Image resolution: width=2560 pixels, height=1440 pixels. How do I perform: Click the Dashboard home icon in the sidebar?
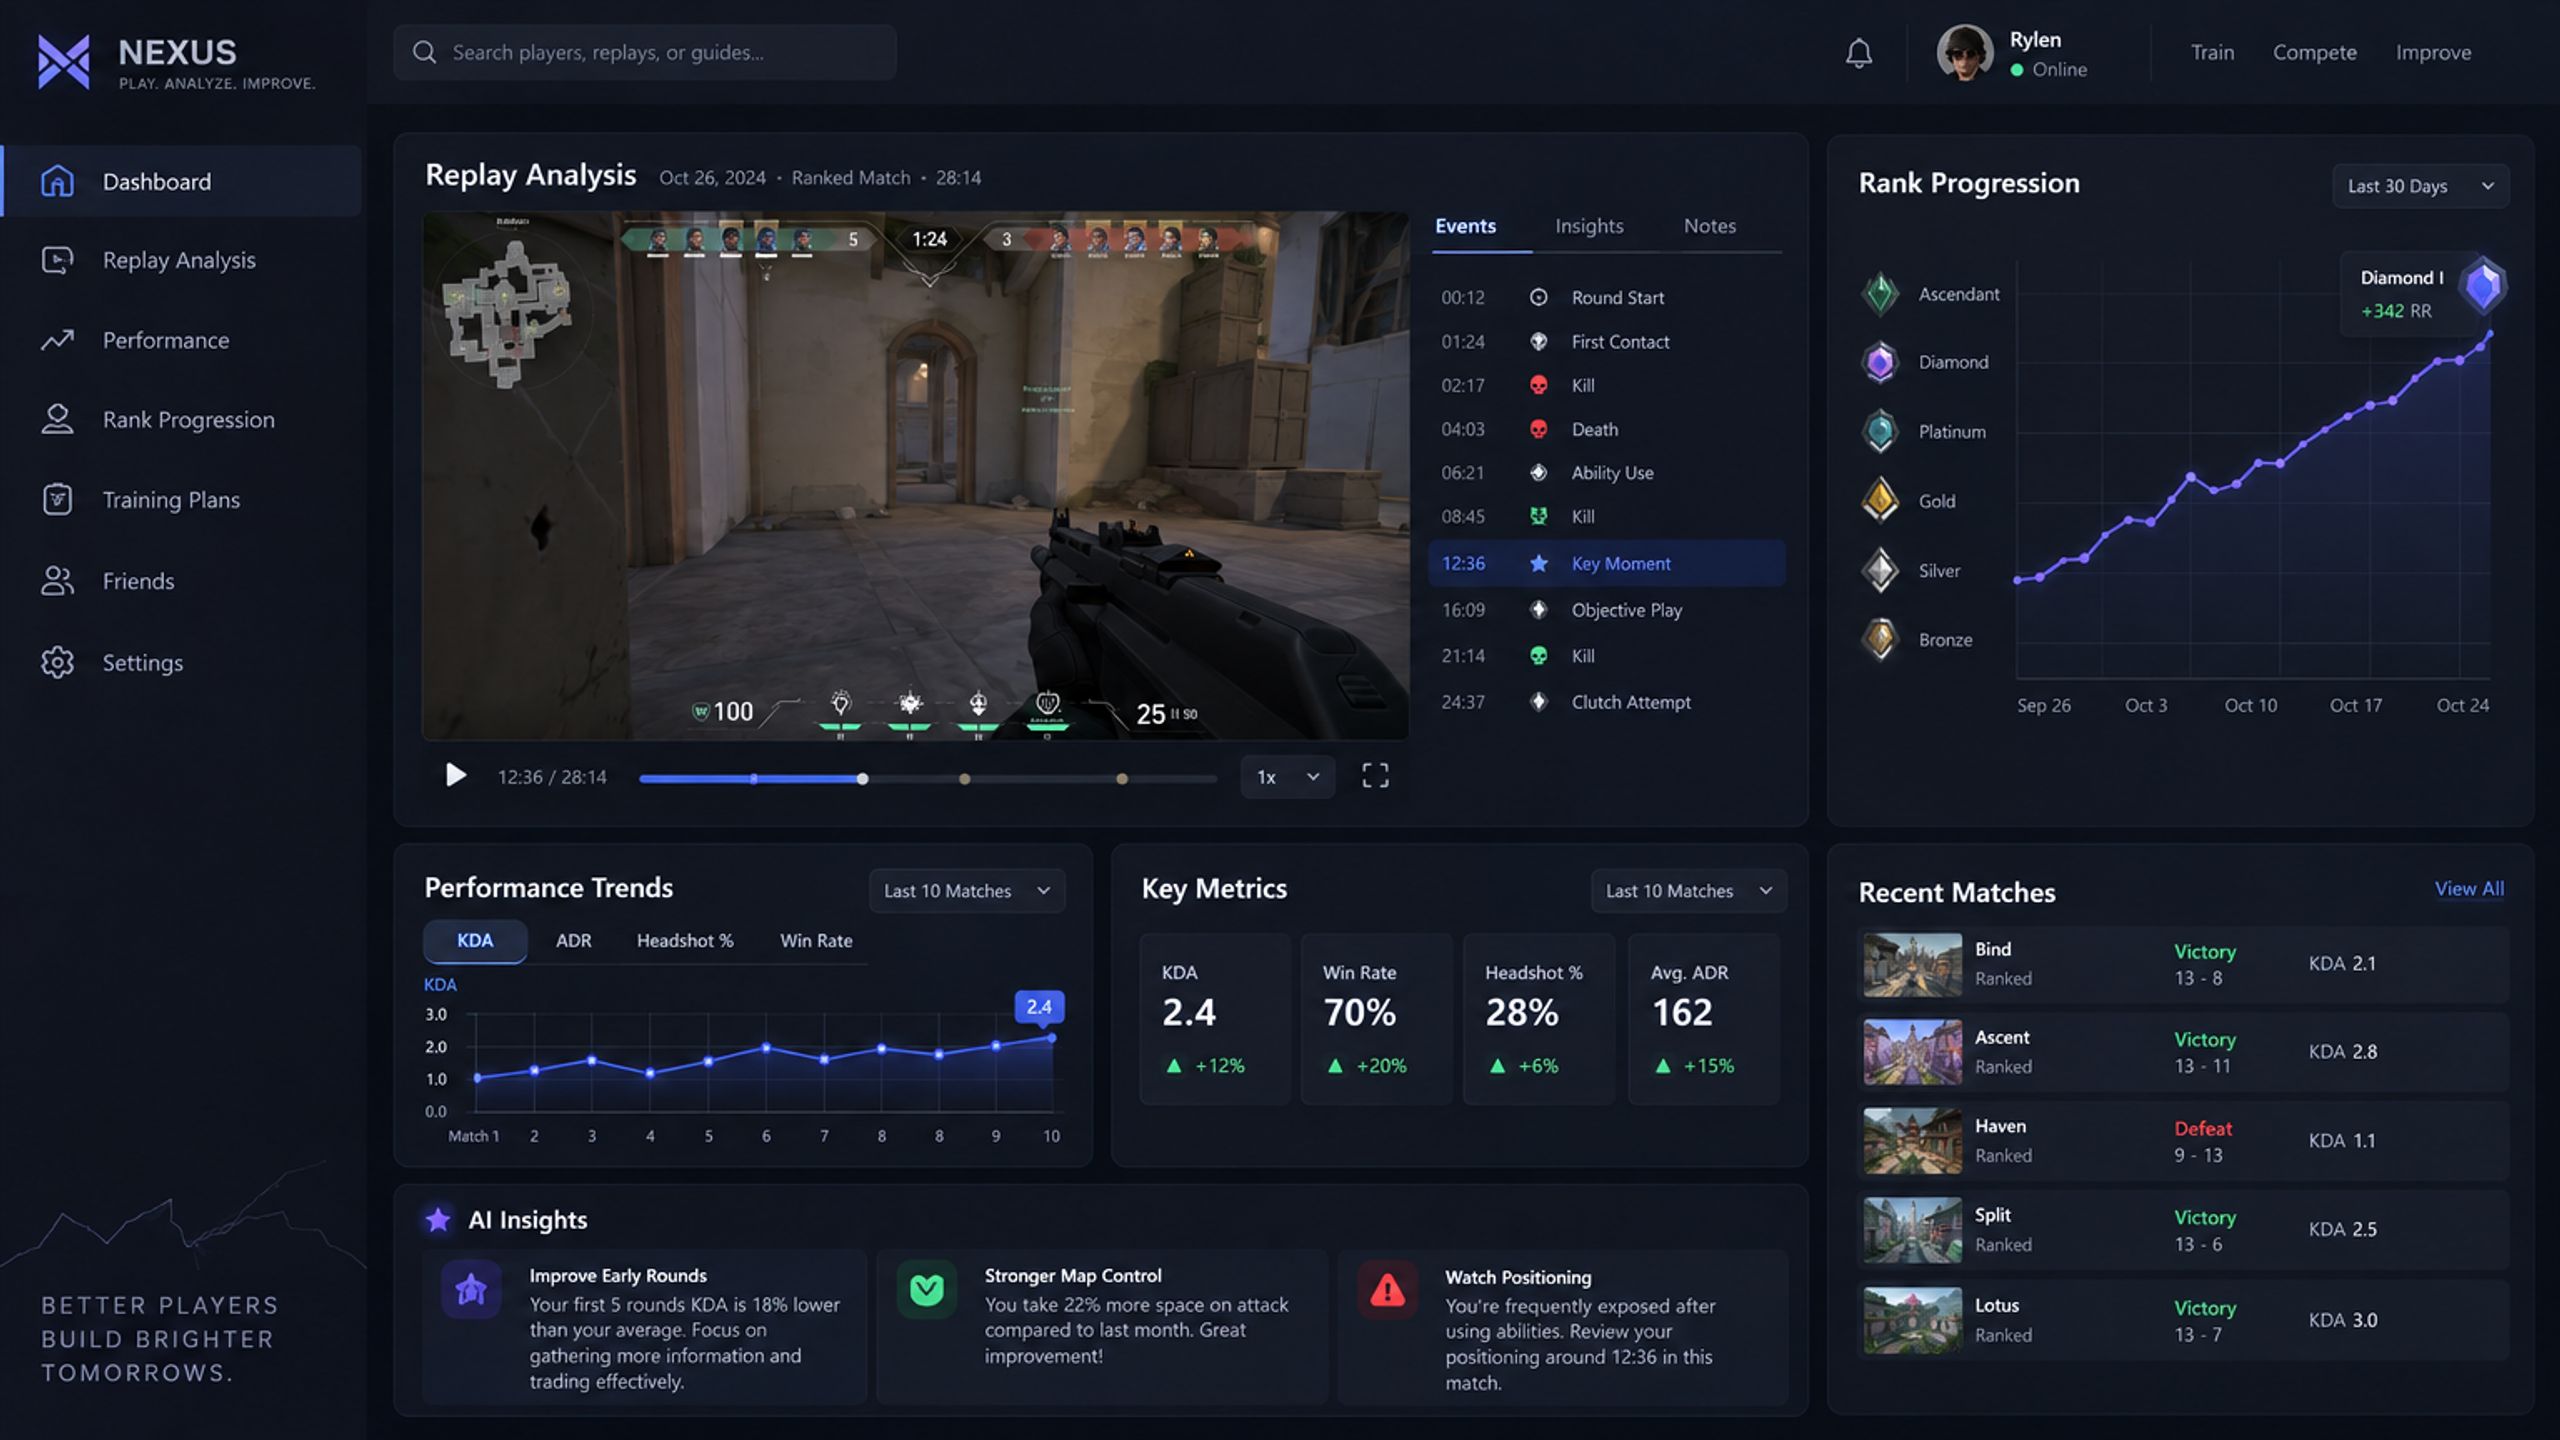pos(57,181)
